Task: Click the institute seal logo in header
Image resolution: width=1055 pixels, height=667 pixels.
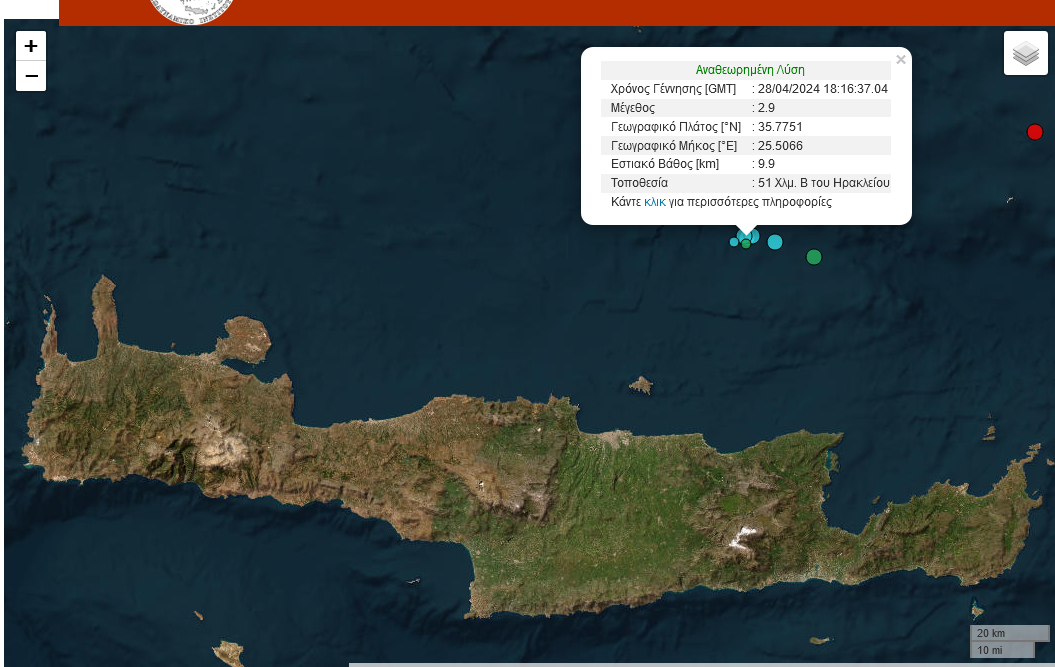Action: pos(191,10)
